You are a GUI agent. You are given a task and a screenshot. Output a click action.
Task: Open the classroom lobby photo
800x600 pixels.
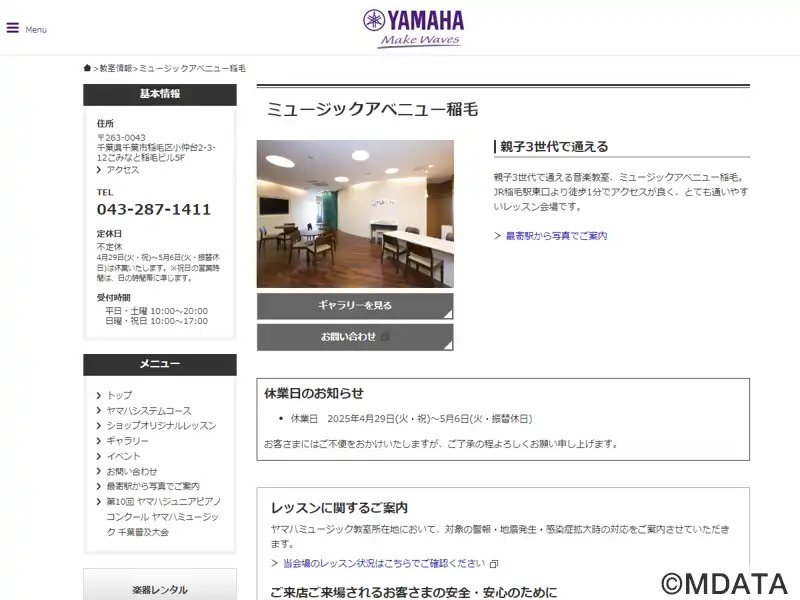[355, 214]
